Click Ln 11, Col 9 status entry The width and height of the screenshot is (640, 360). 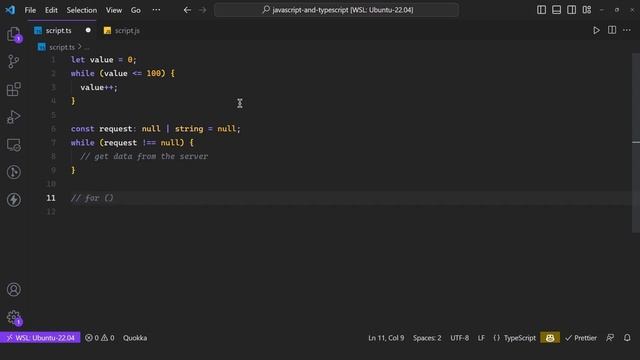click(x=386, y=338)
